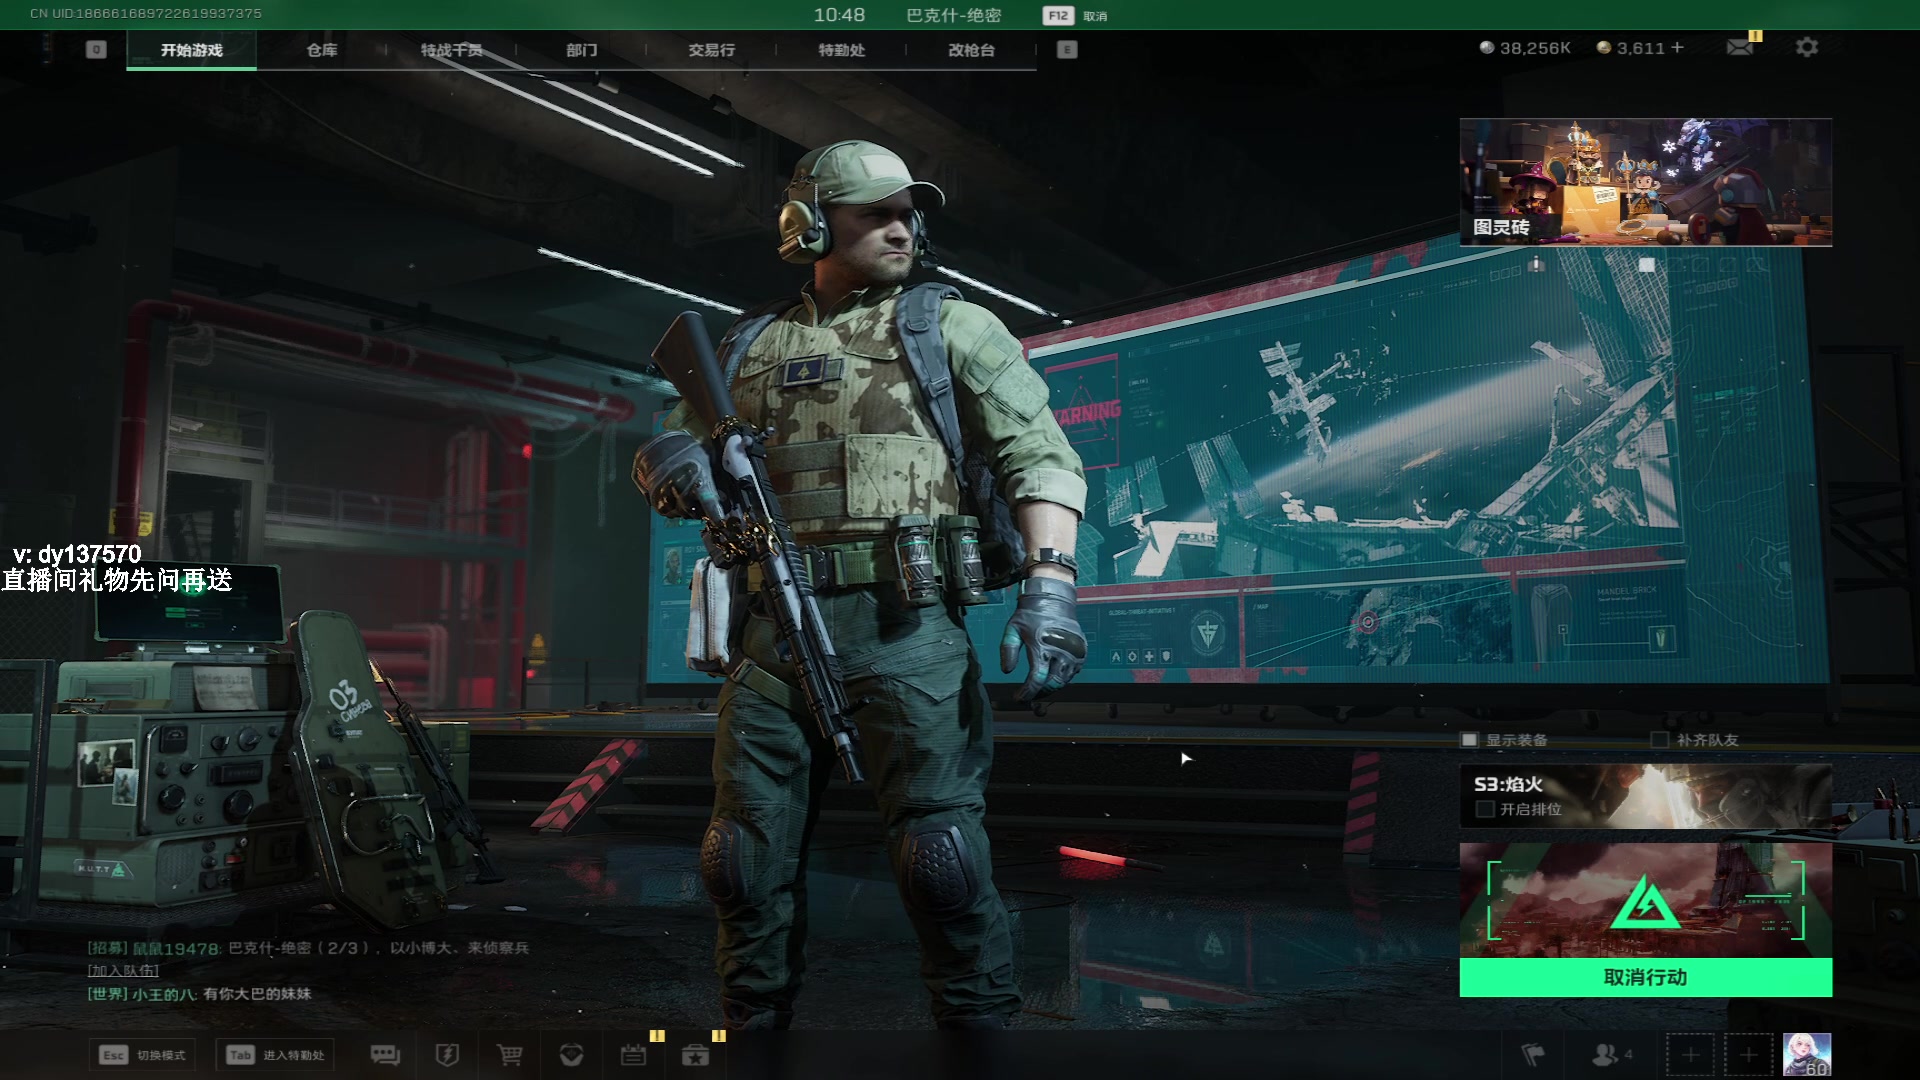Image resolution: width=1920 pixels, height=1080 pixels.
Task: Click the 加入队伍 link in chat
Action: point(123,970)
